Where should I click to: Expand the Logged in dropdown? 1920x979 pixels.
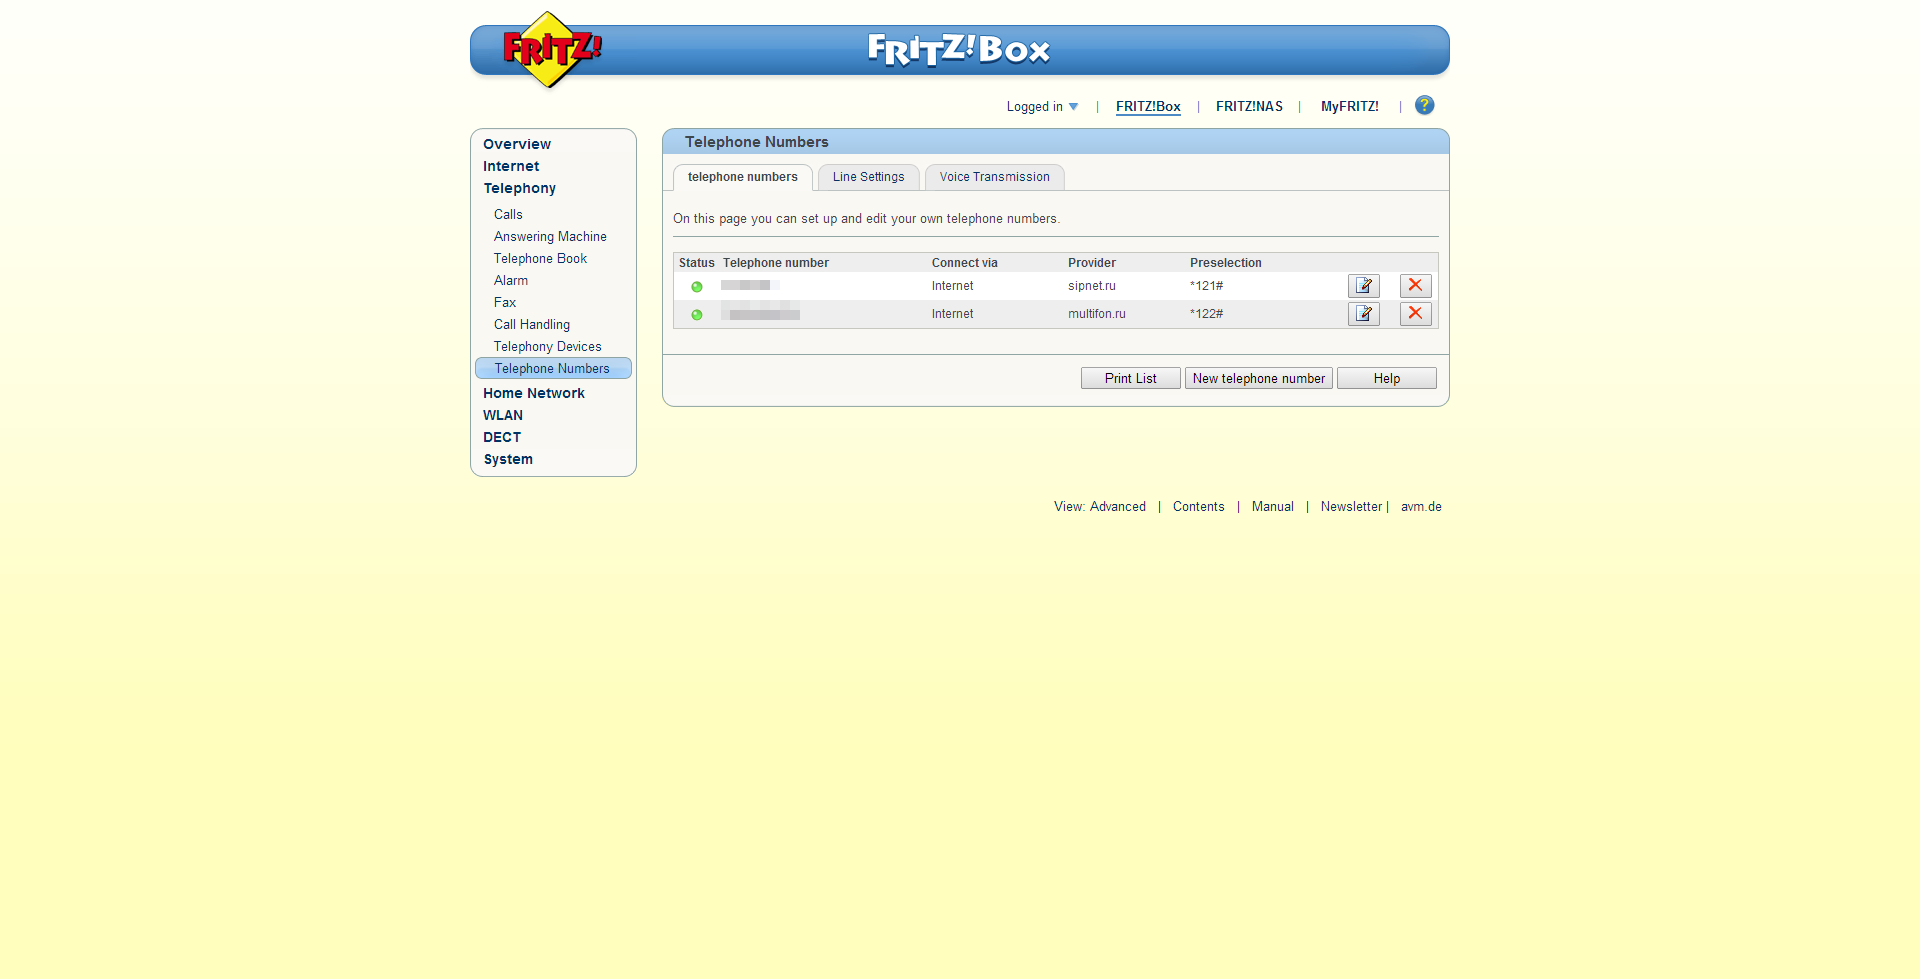(x=1042, y=107)
